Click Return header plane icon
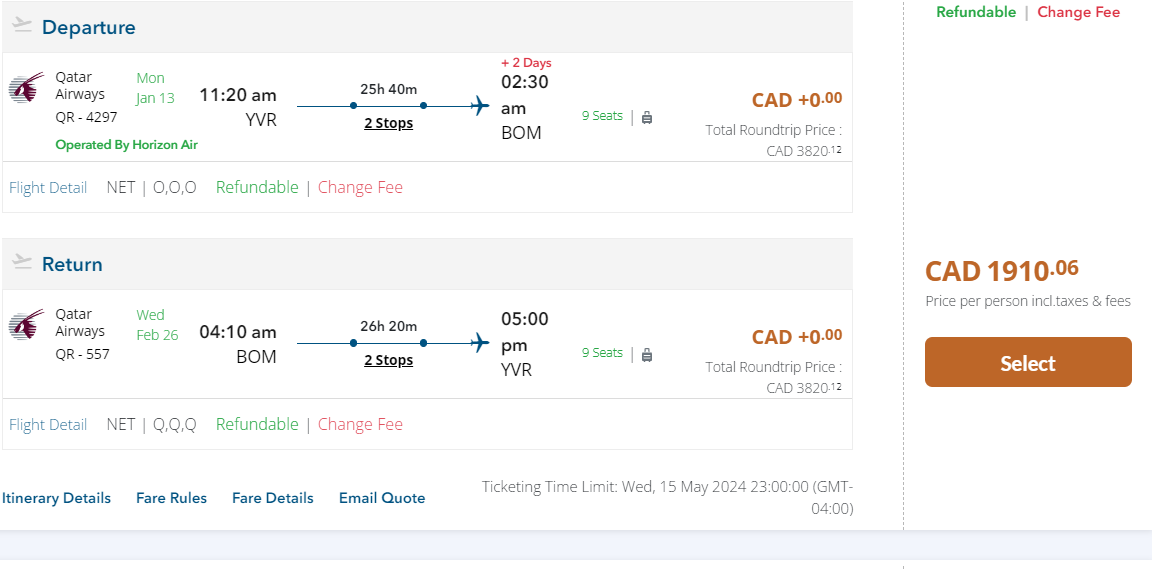Screen dimensions: 1152x571 pos(22,262)
